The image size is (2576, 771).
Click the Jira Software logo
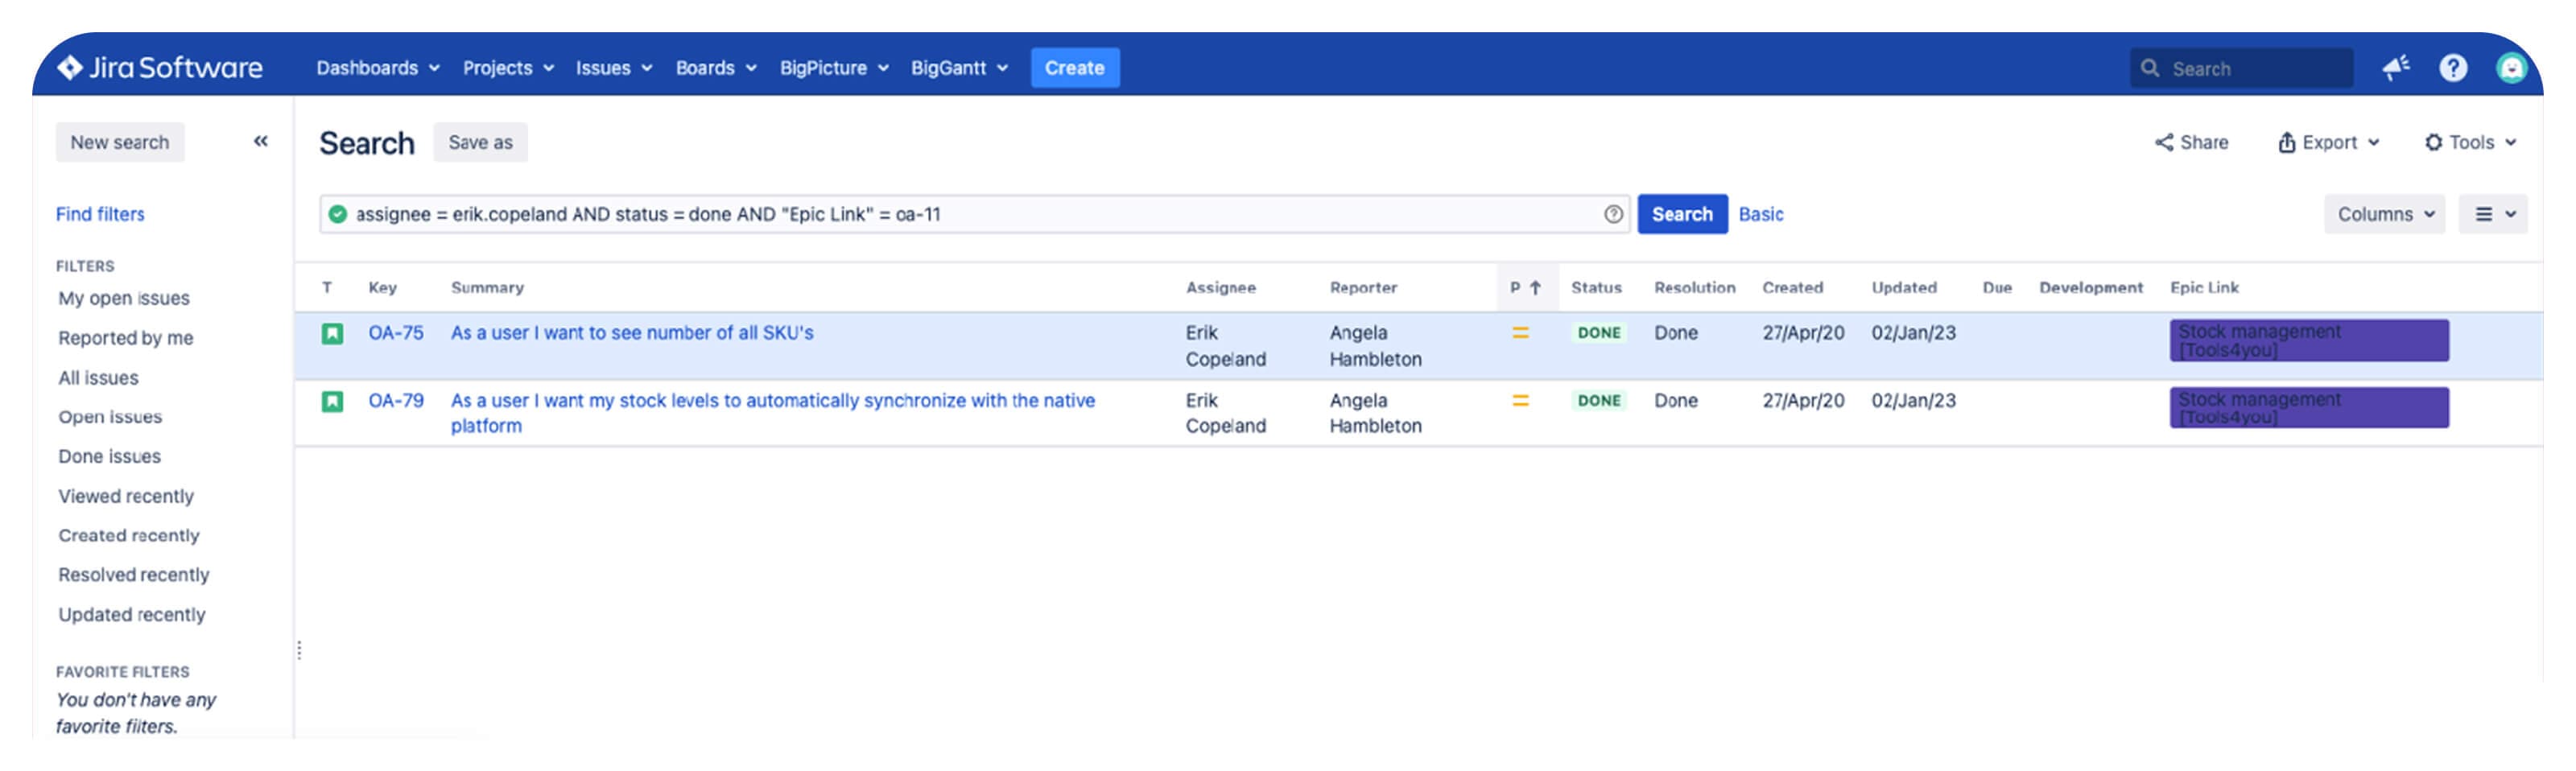[x=160, y=68]
